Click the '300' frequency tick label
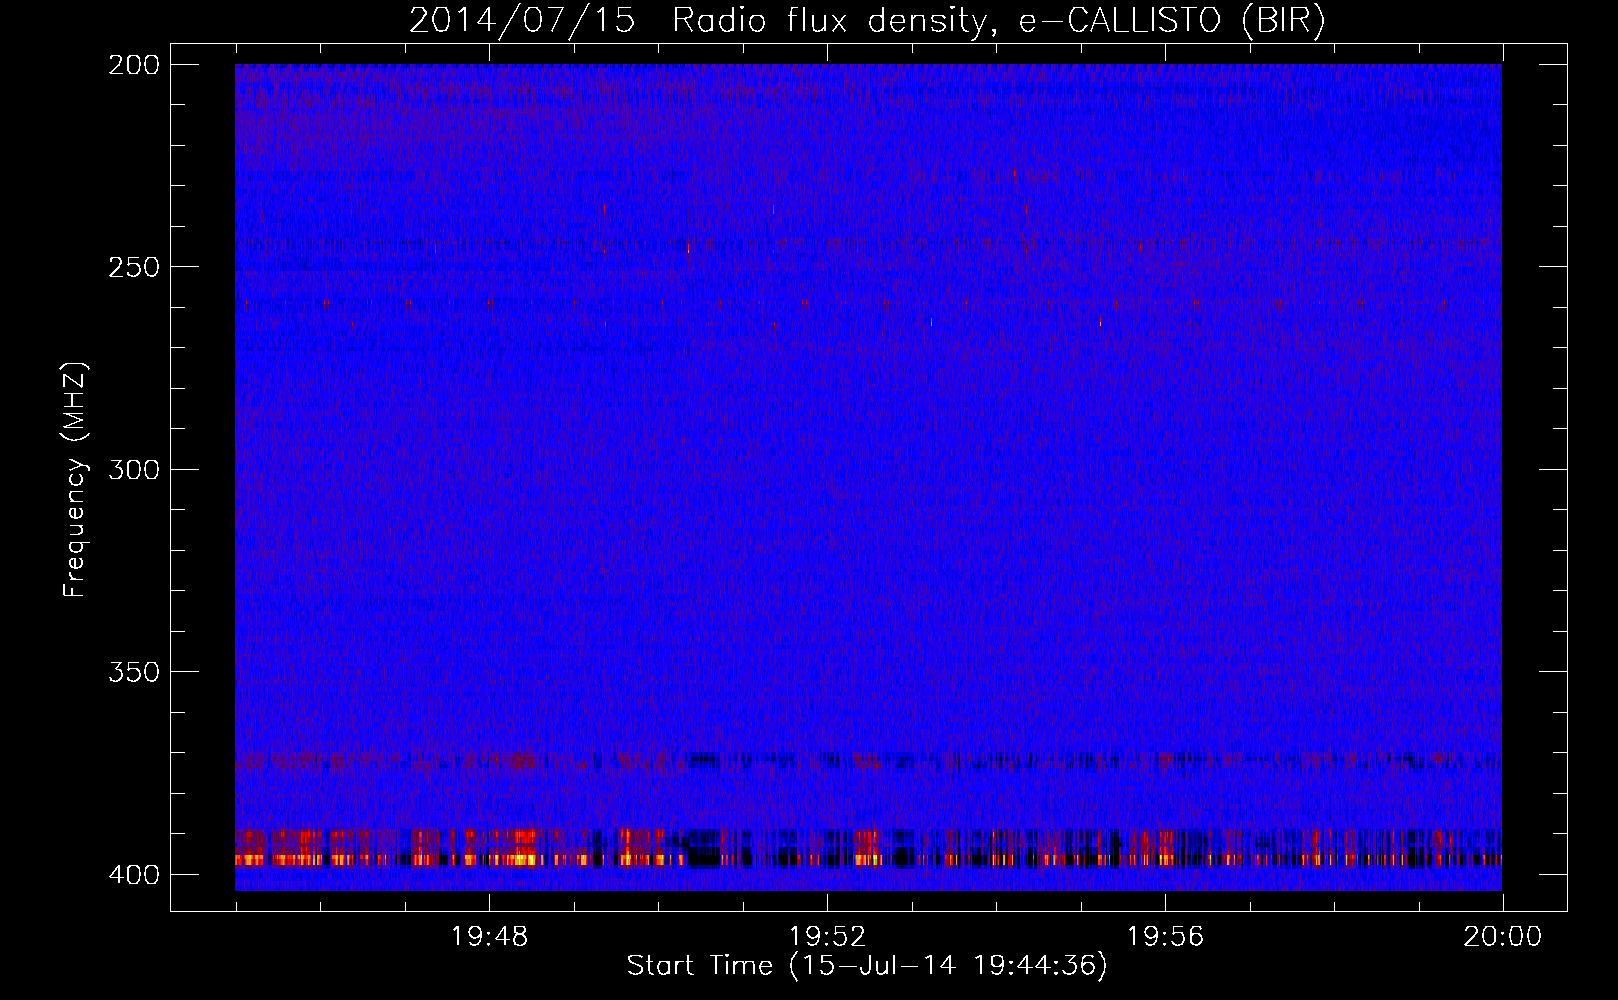Image resolution: width=1618 pixels, height=1000 pixels. point(133,469)
